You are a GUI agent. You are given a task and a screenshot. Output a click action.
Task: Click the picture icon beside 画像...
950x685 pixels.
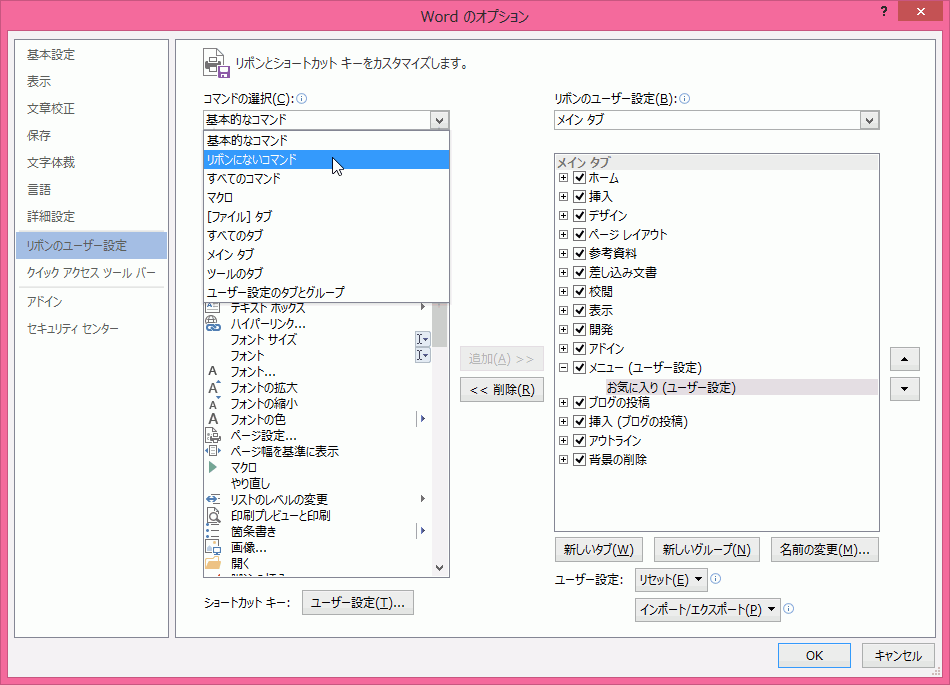click(x=213, y=548)
